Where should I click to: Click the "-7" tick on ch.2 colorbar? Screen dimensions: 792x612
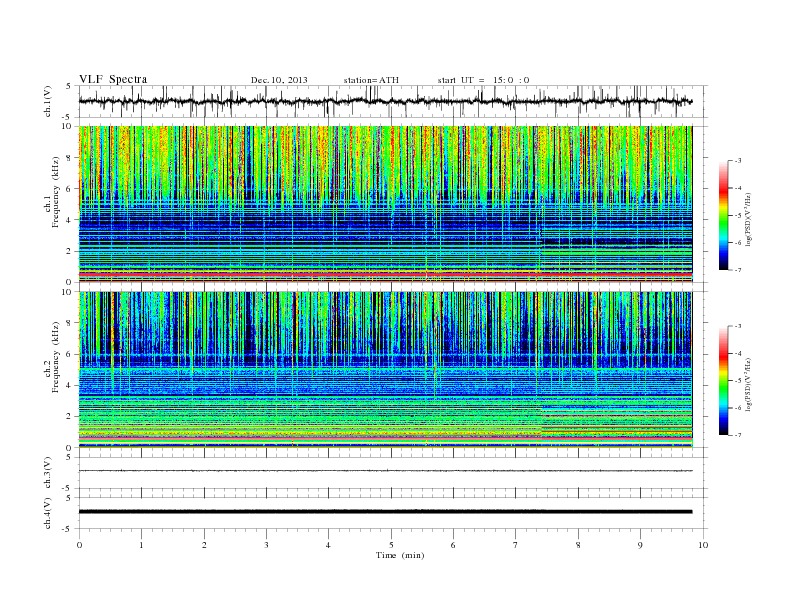pyautogui.click(x=738, y=435)
